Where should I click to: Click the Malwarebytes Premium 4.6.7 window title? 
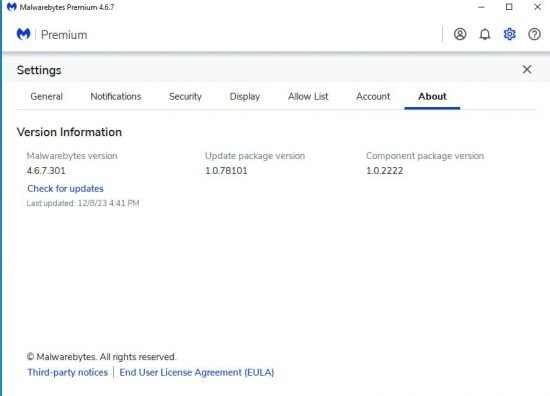tap(67, 7)
